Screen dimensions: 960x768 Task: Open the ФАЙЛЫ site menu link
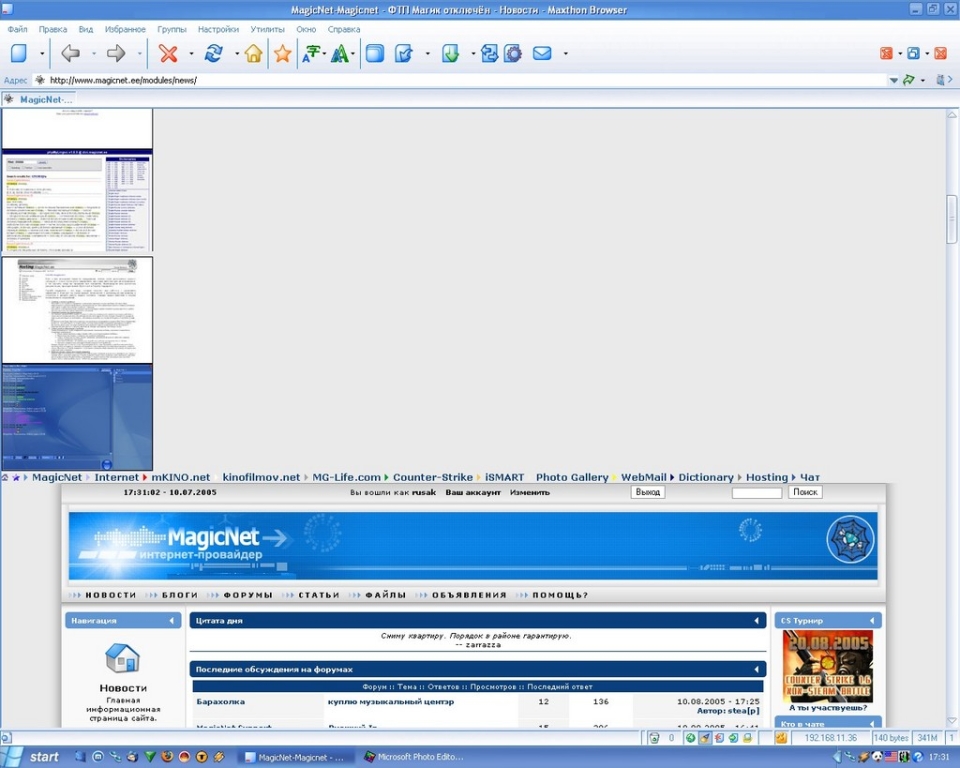(386, 595)
